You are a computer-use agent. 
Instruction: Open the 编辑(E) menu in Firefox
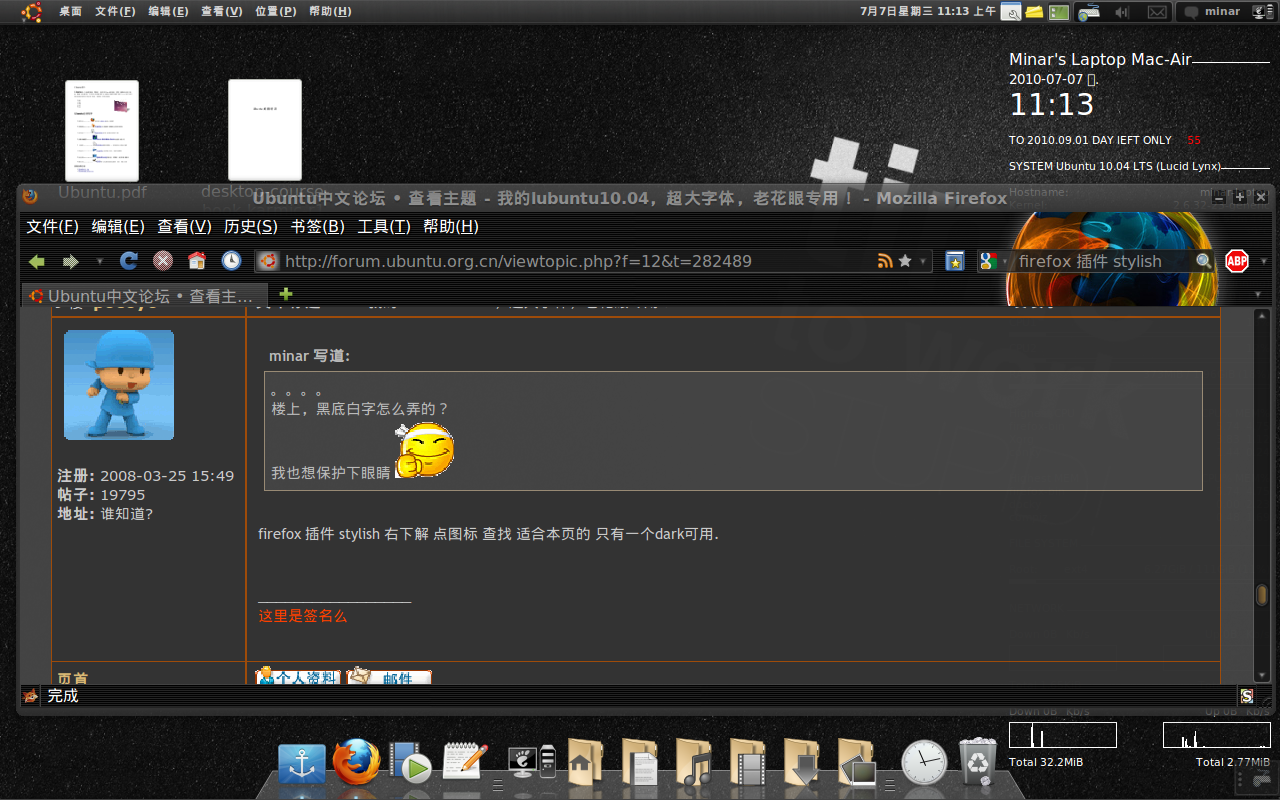pyautogui.click(x=118, y=227)
